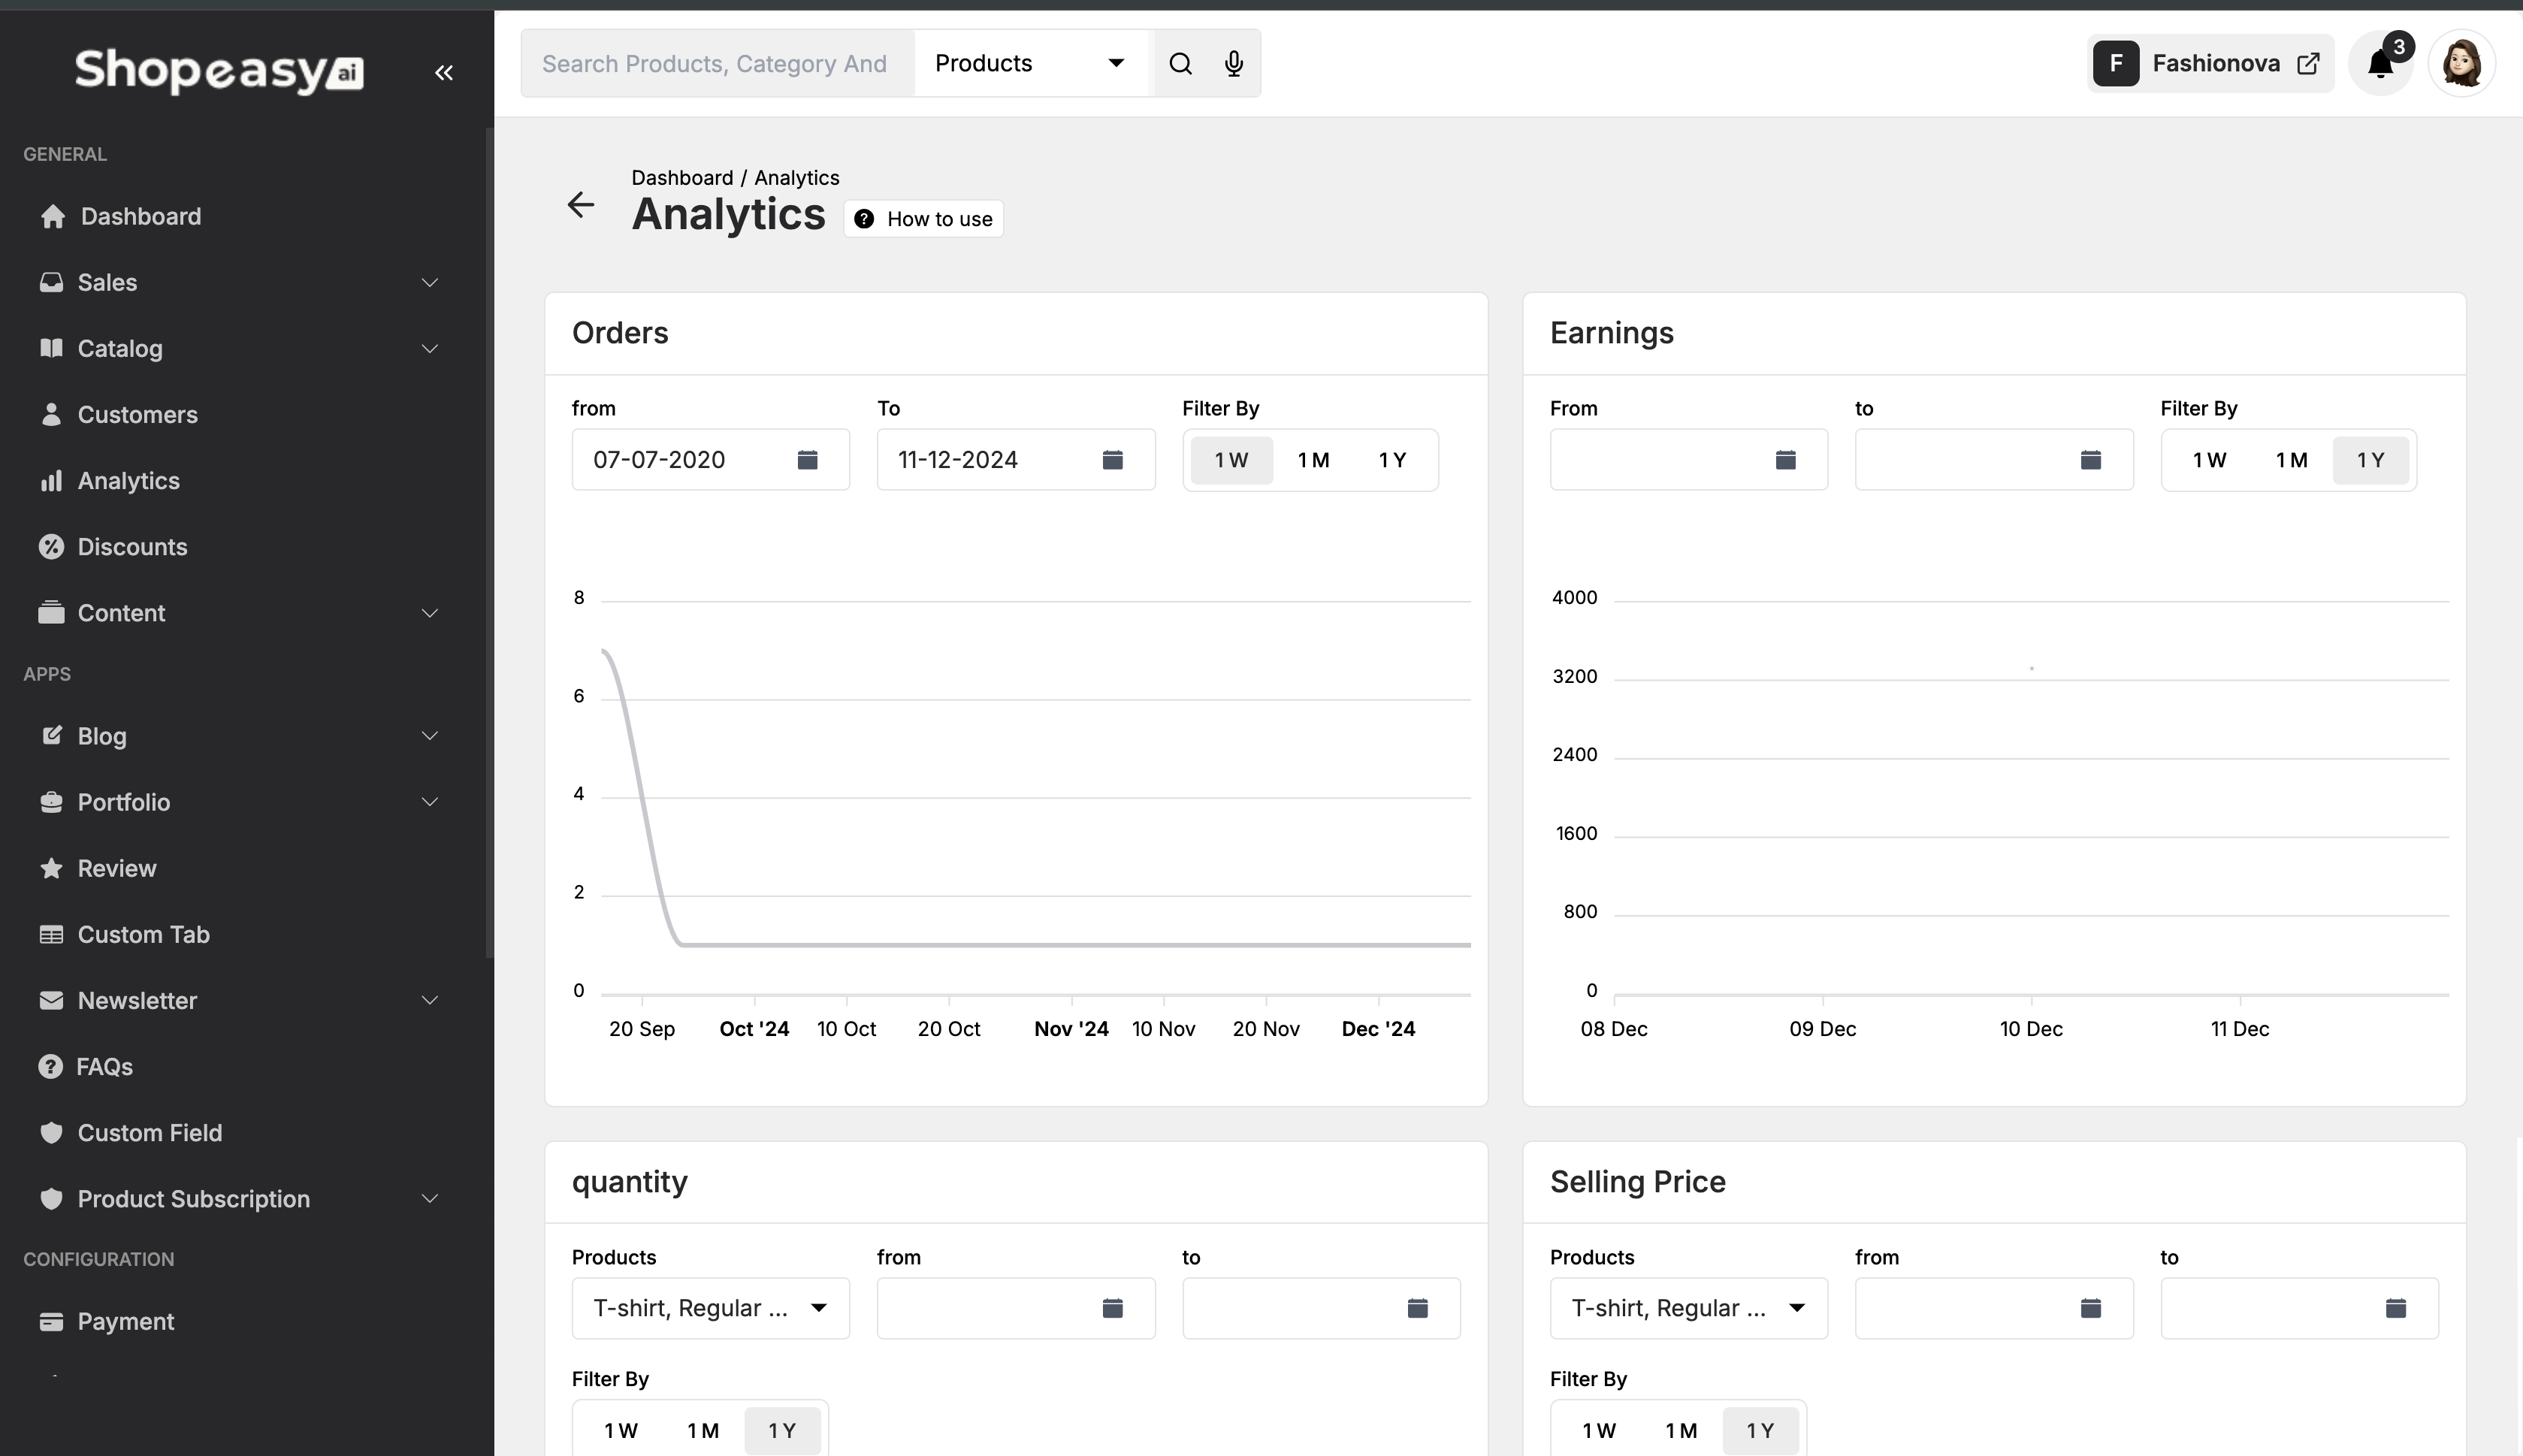The image size is (2523, 1456).
Task: Go to Customers sidebar item
Action: coord(137,415)
